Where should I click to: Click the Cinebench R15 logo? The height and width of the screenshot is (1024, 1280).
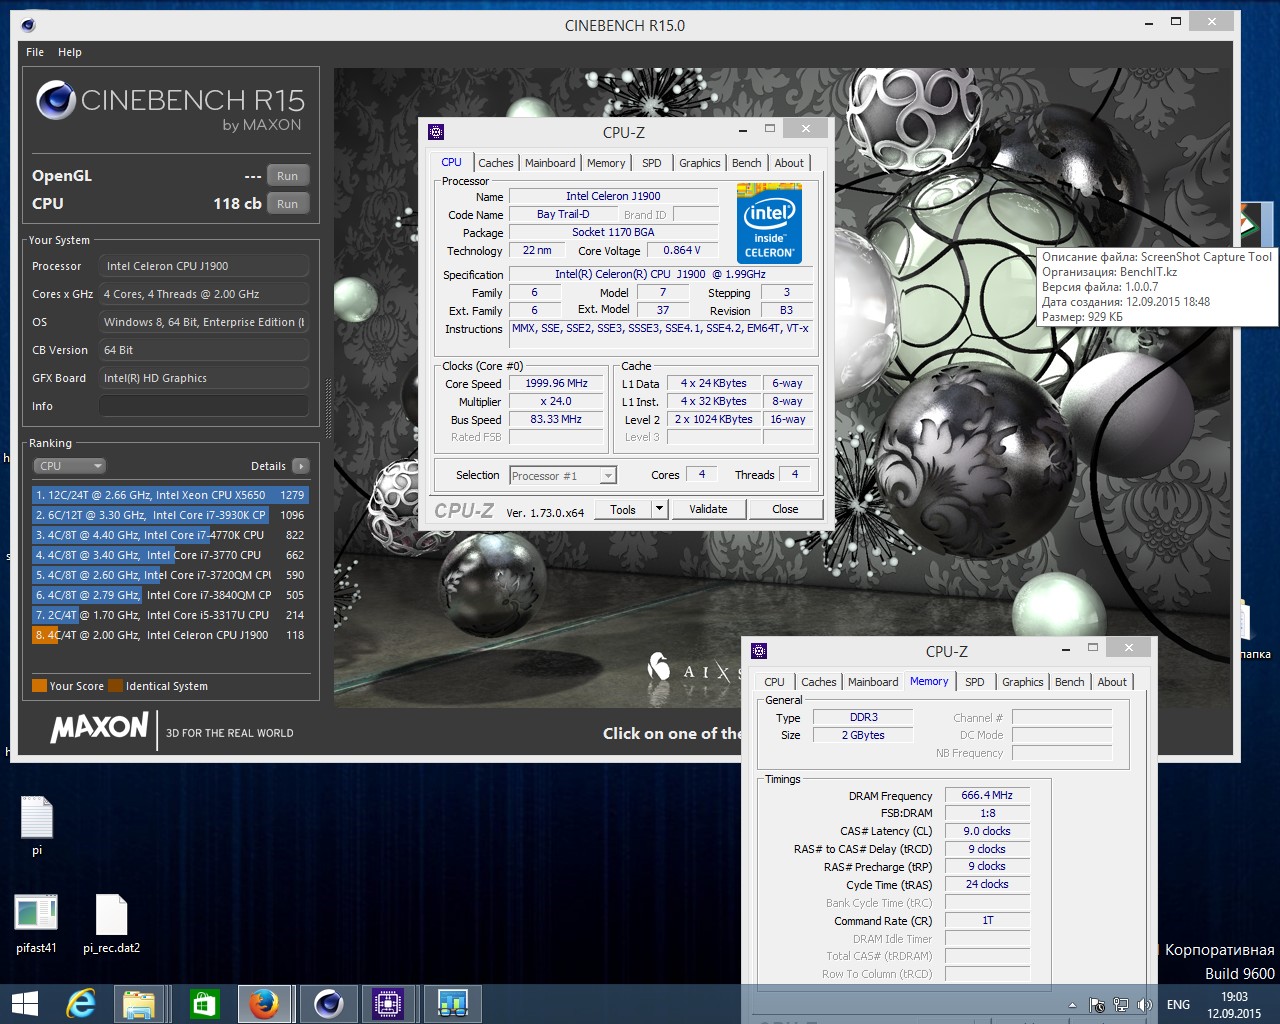tap(170, 107)
